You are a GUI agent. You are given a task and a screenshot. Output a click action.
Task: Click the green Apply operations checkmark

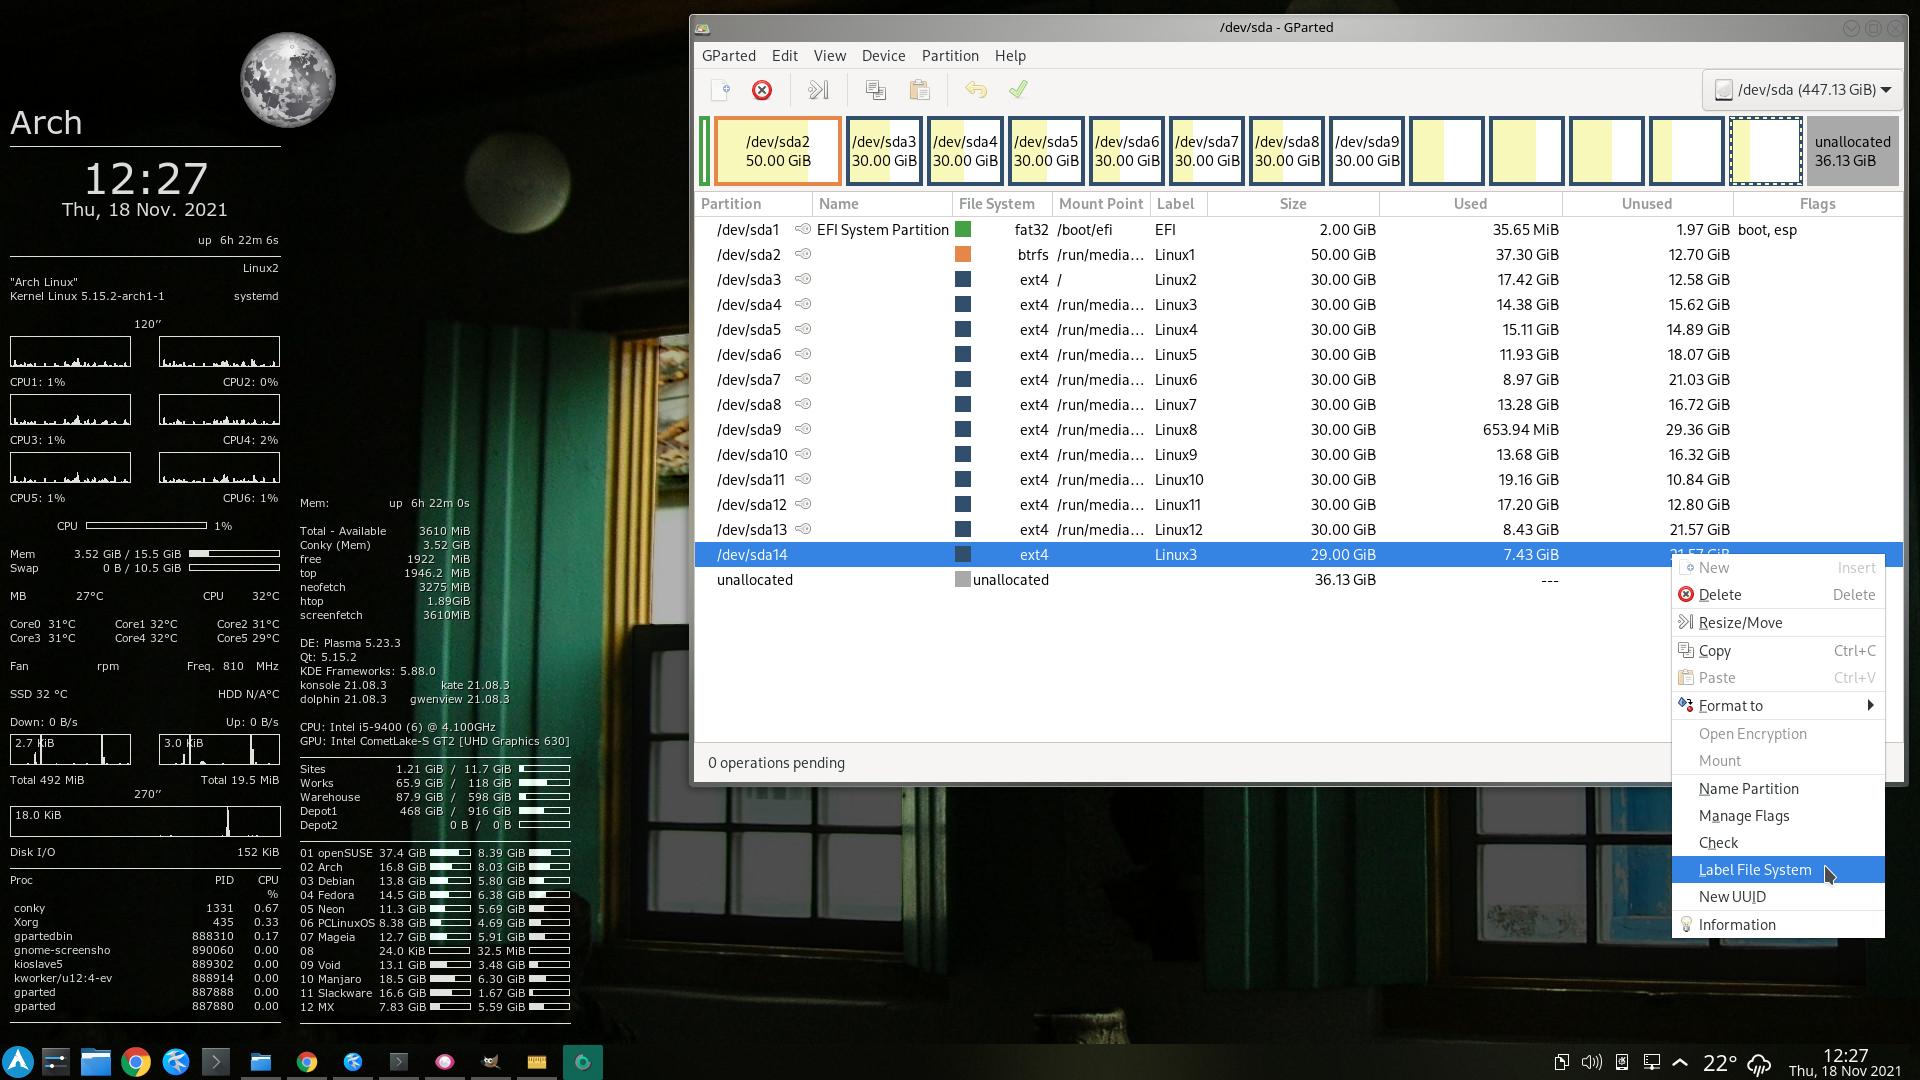(x=1018, y=90)
